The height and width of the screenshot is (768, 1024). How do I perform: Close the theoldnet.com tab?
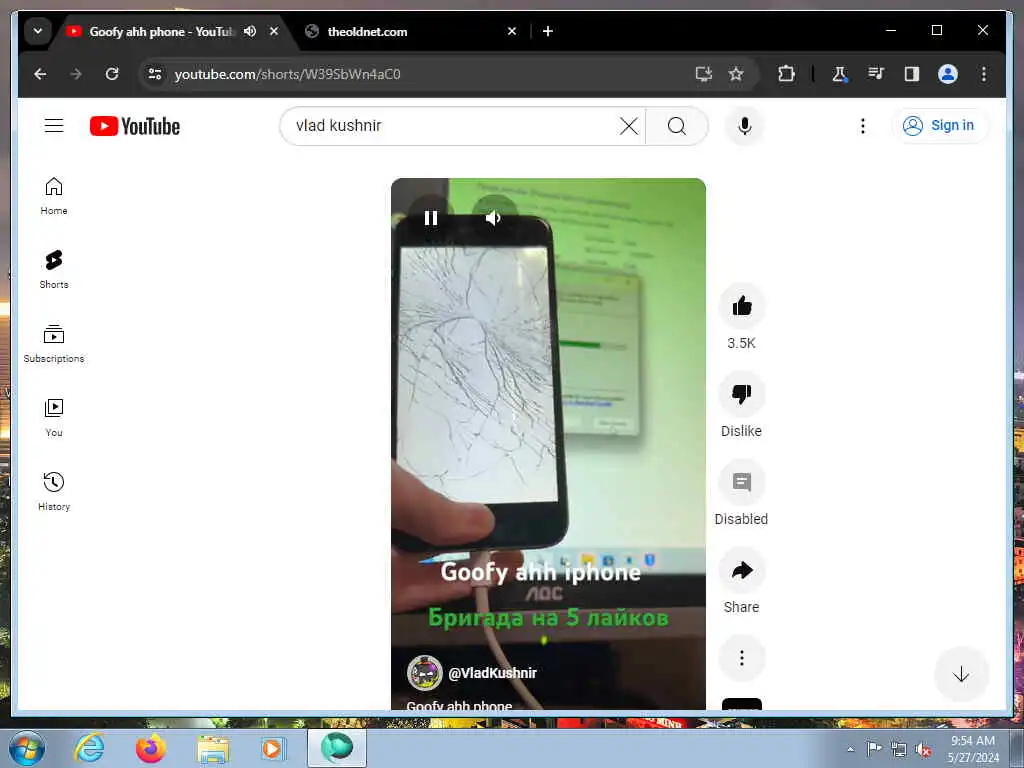(x=512, y=31)
